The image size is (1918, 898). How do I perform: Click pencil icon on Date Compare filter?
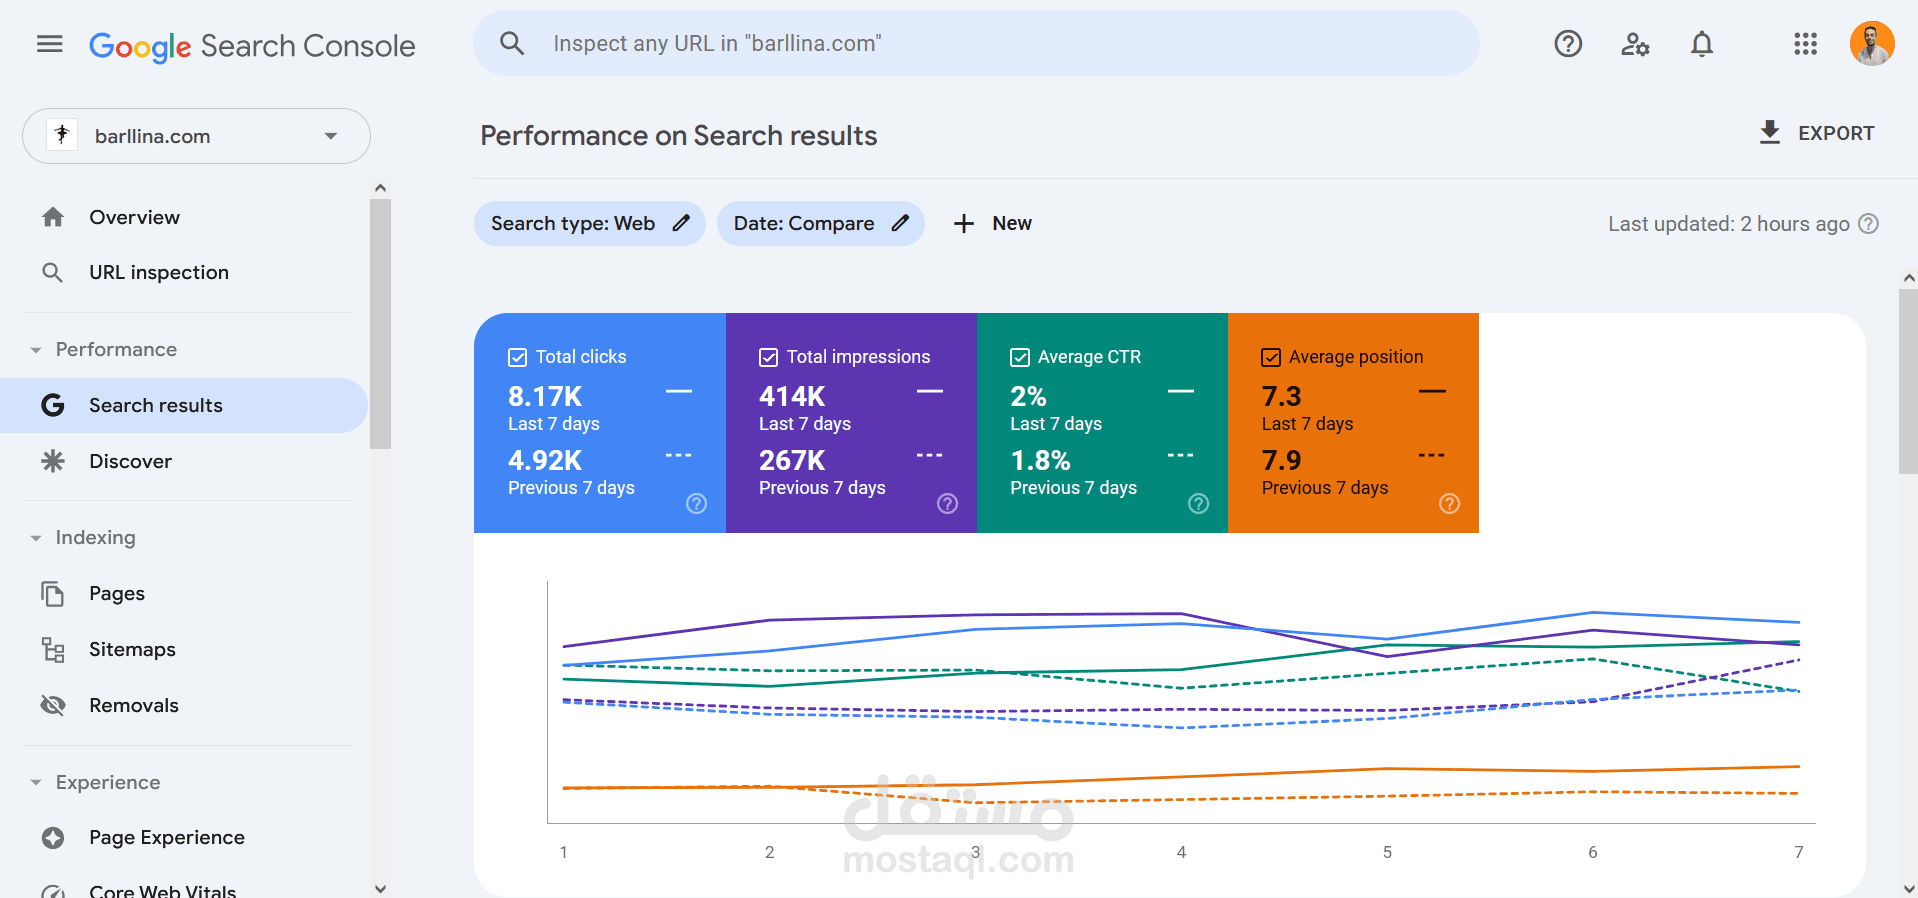(900, 223)
